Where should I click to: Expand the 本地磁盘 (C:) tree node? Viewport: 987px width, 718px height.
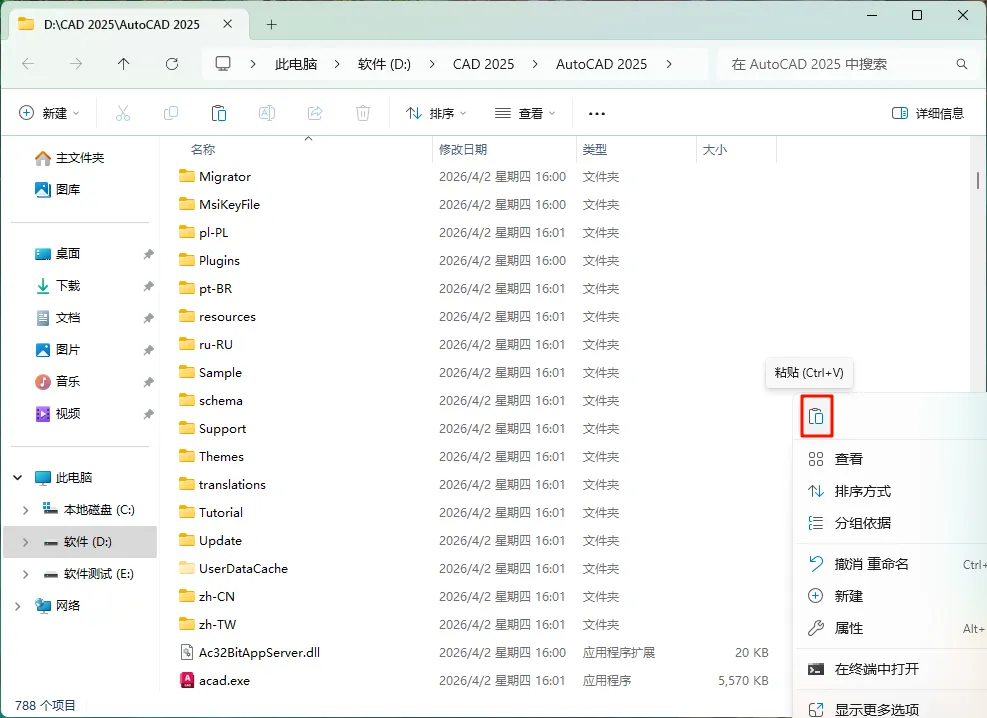pos(25,510)
